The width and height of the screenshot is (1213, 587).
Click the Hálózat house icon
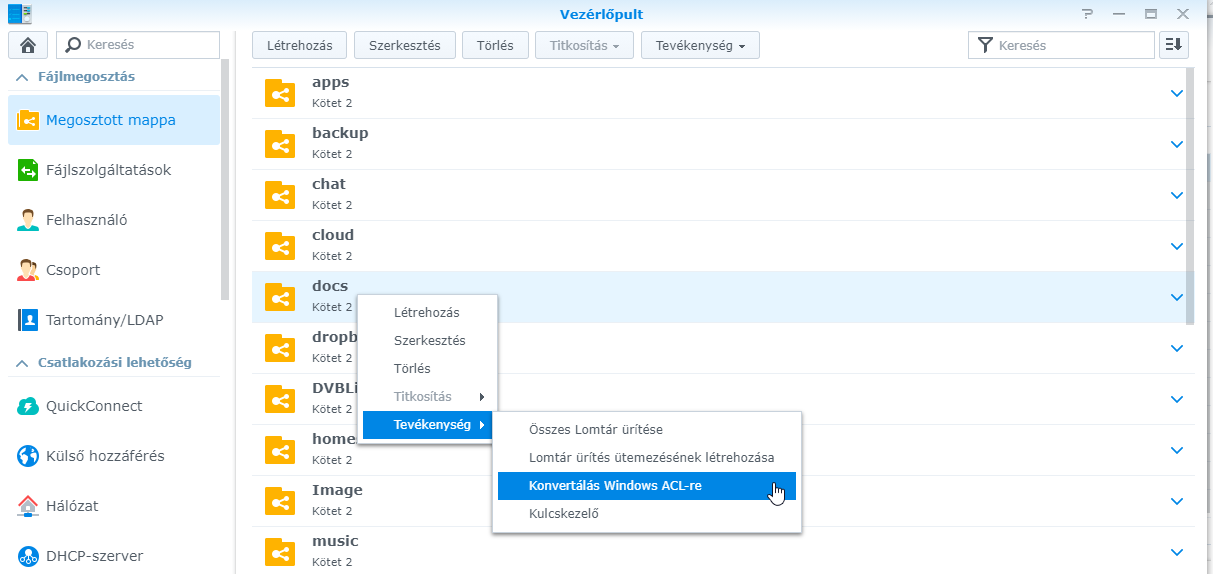point(28,506)
